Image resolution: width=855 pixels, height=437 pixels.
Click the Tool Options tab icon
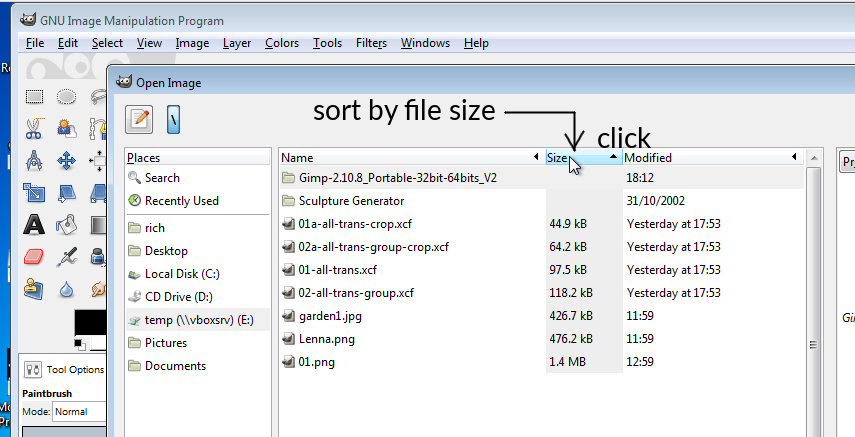[33, 369]
